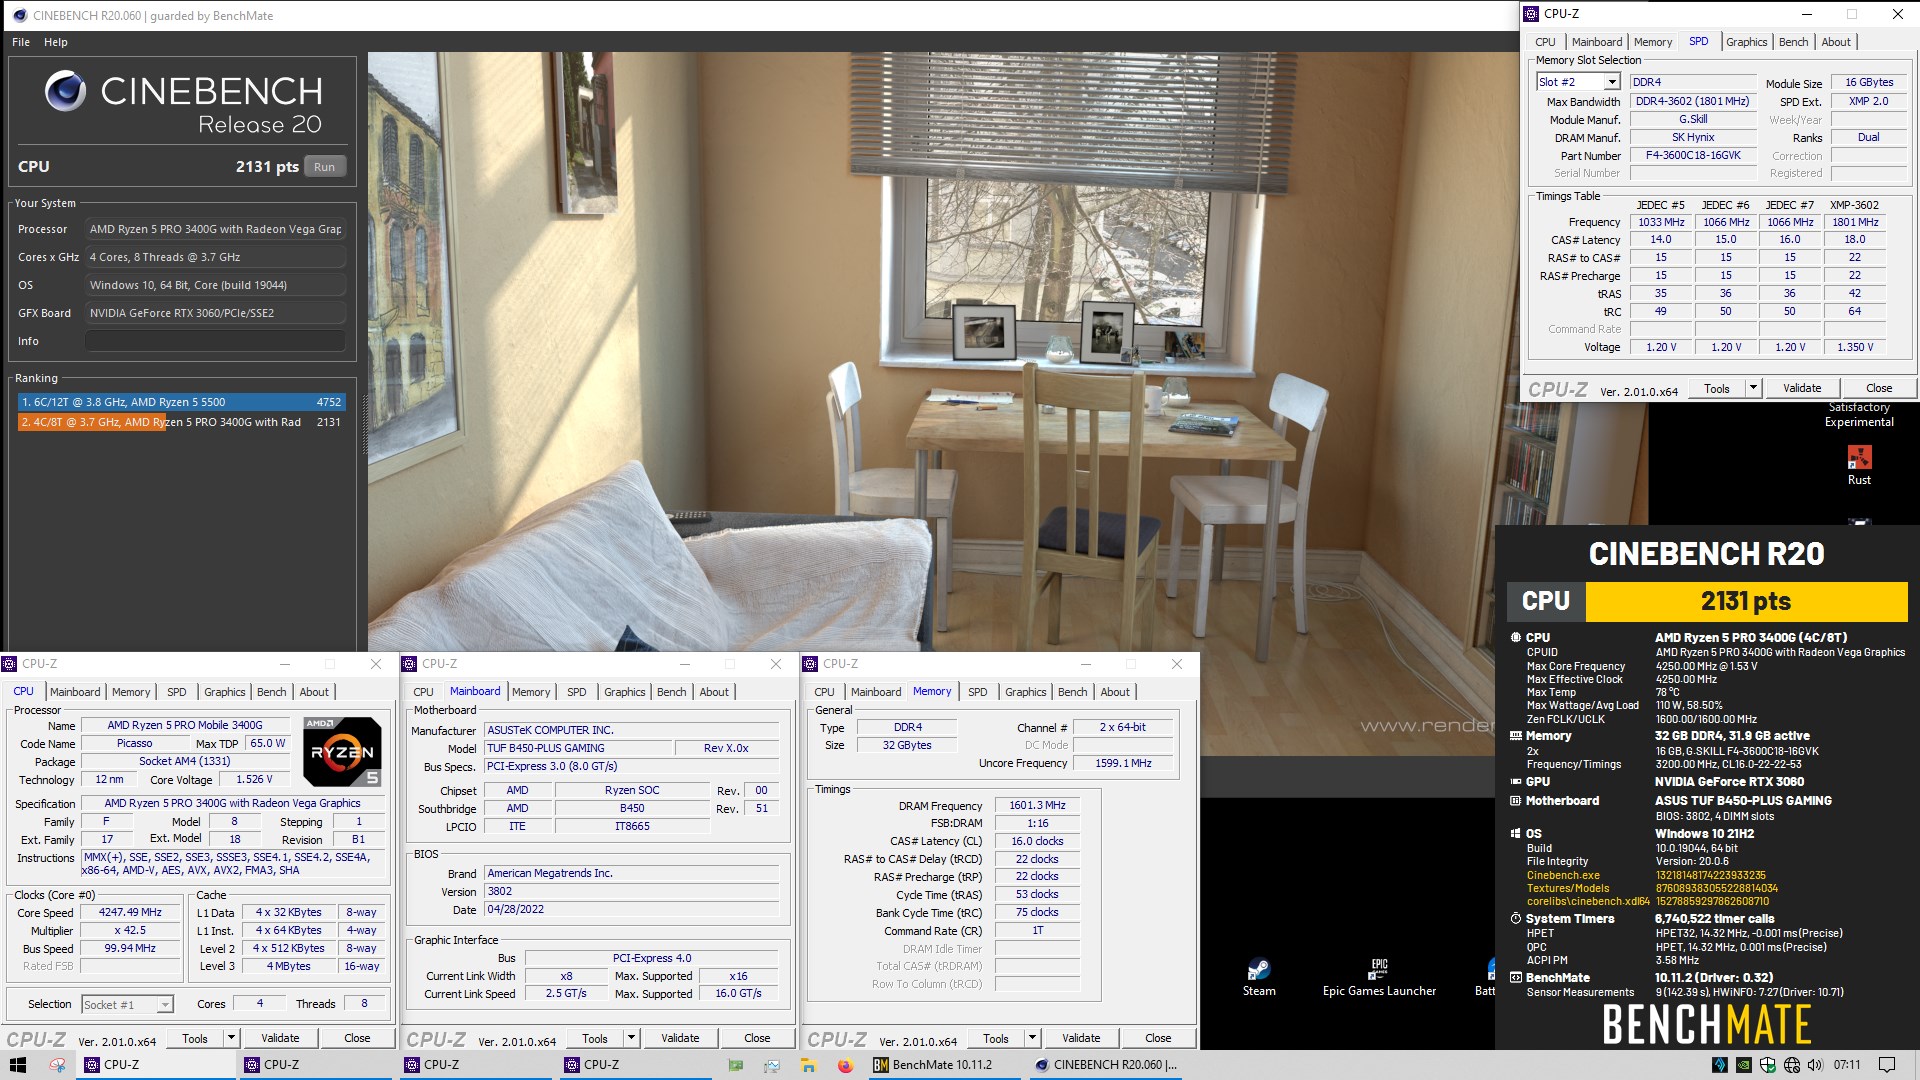Click the DRAM Frequency 1601.3 MHz value
The height and width of the screenshot is (1080, 1920).
(x=1037, y=805)
